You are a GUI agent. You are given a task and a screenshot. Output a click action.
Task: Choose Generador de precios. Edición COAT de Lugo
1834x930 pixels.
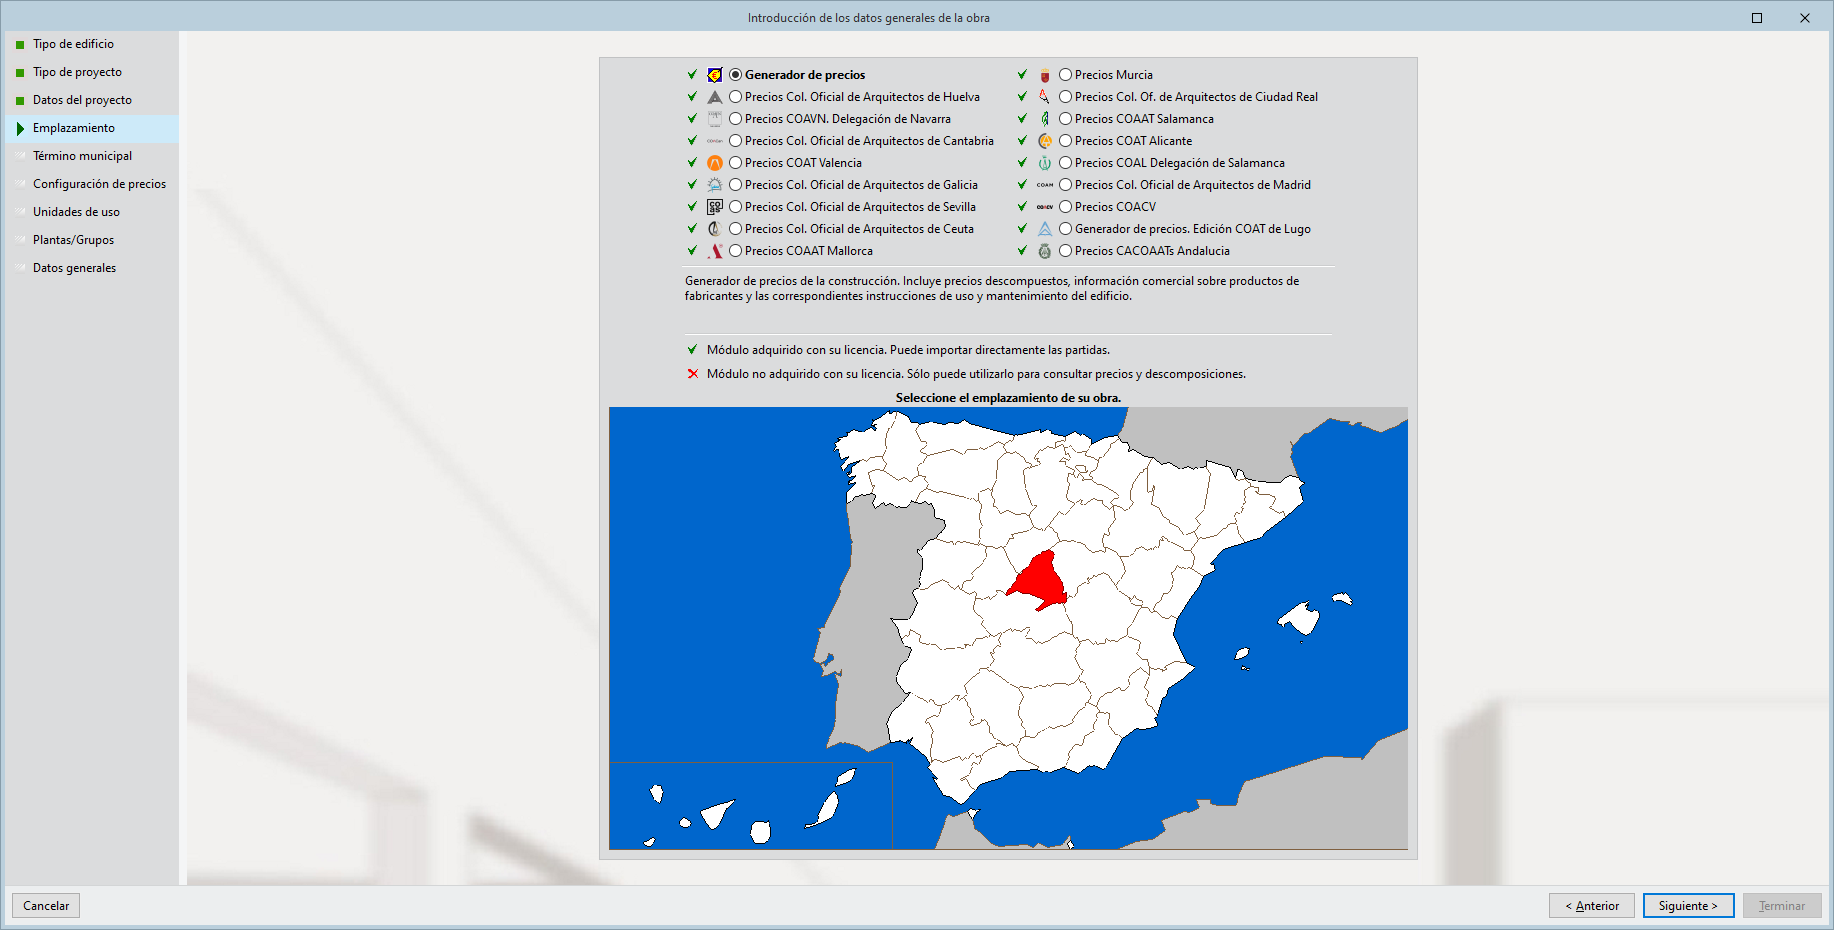pos(1066,229)
